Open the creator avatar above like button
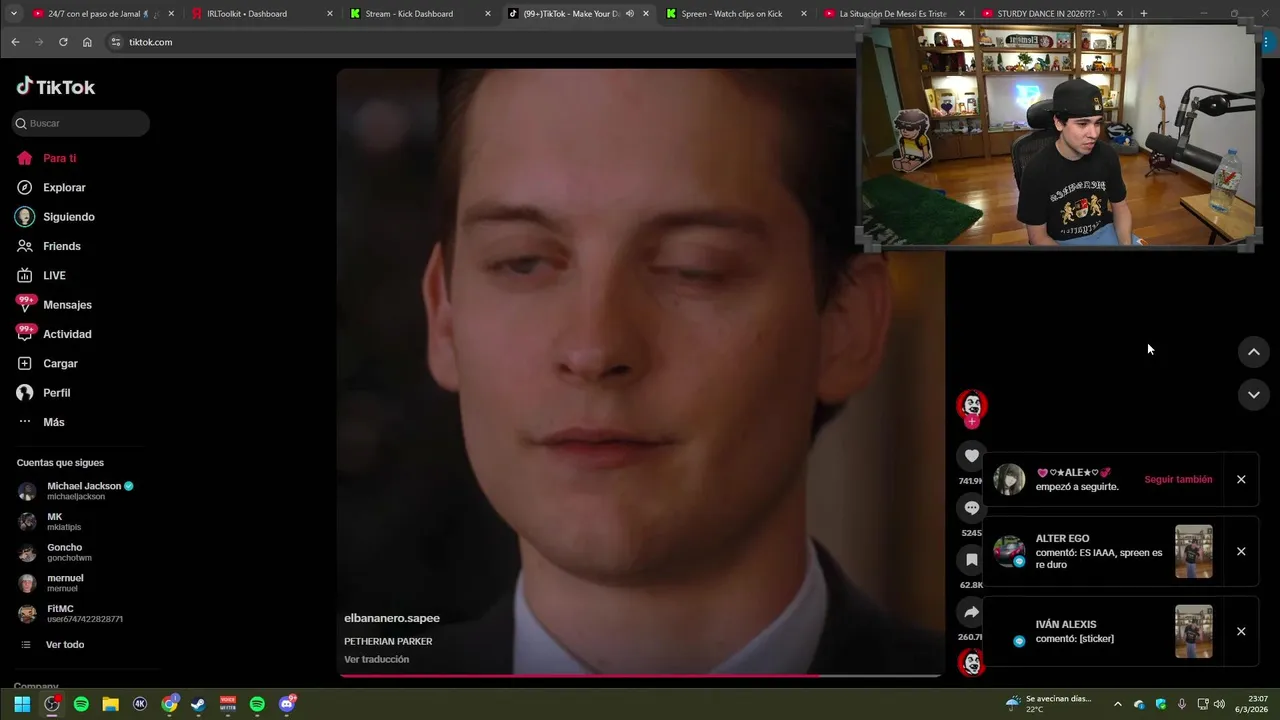 pyautogui.click(x=971, y=404)
